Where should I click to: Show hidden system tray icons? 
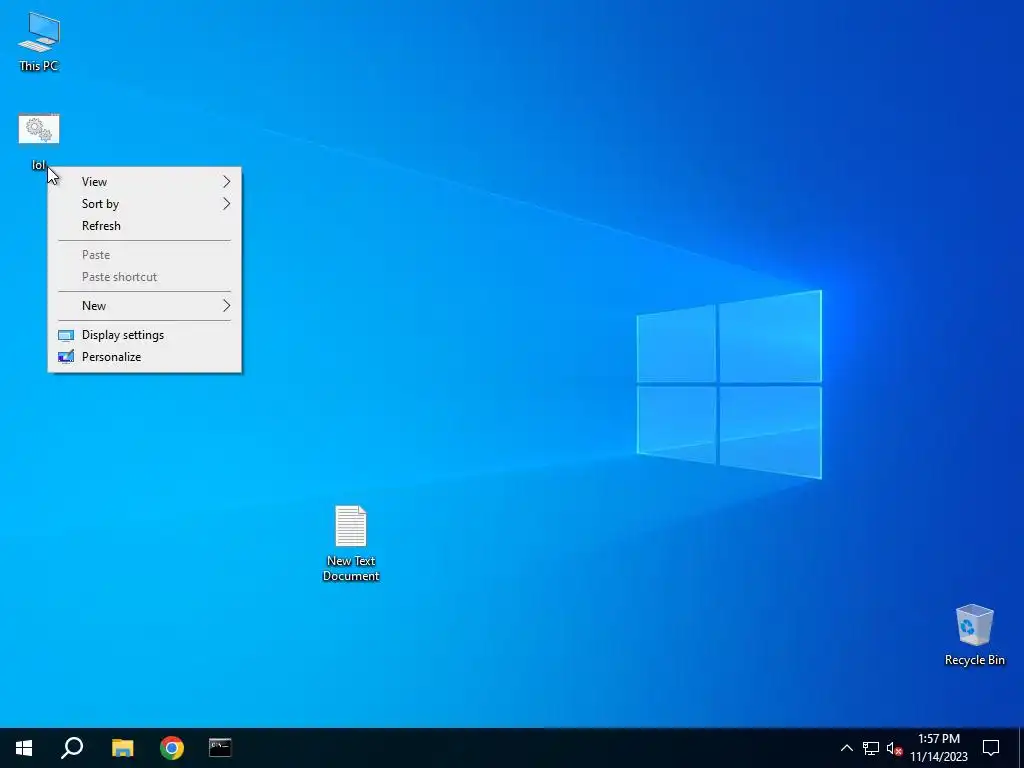pos(846,748)
